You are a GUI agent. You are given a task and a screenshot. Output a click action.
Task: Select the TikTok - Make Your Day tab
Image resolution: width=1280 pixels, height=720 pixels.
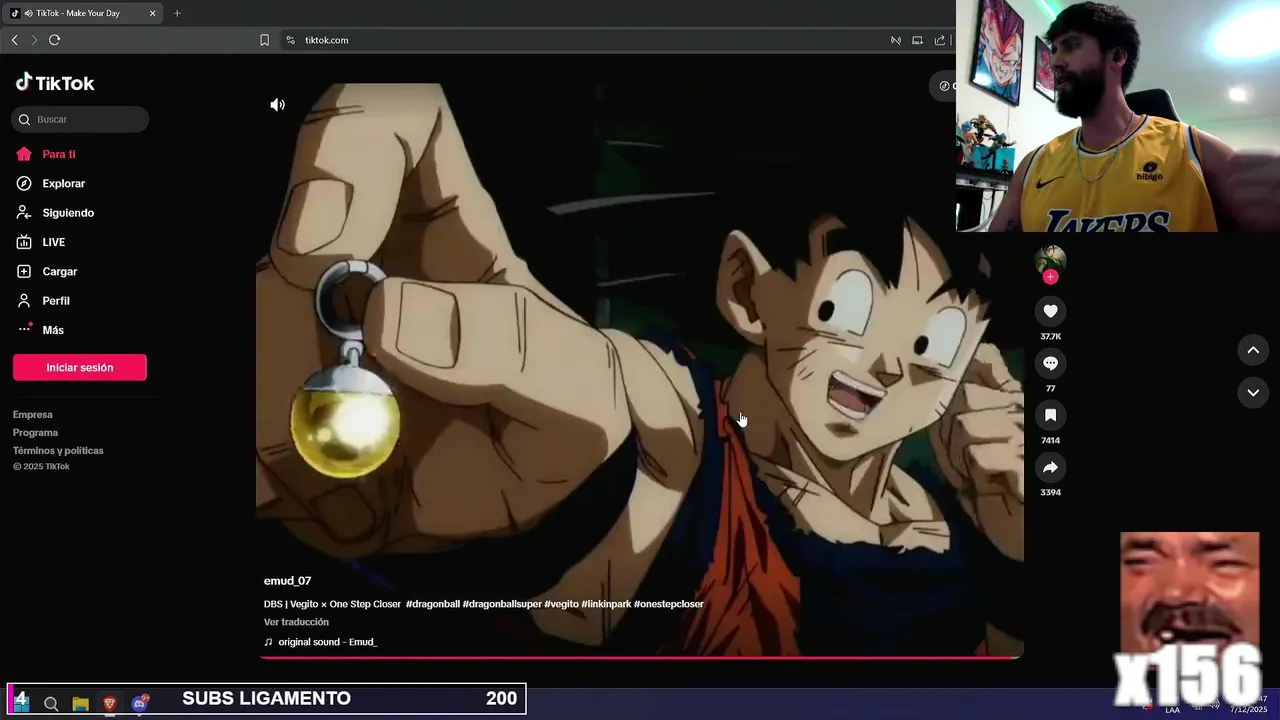point(84,13)
